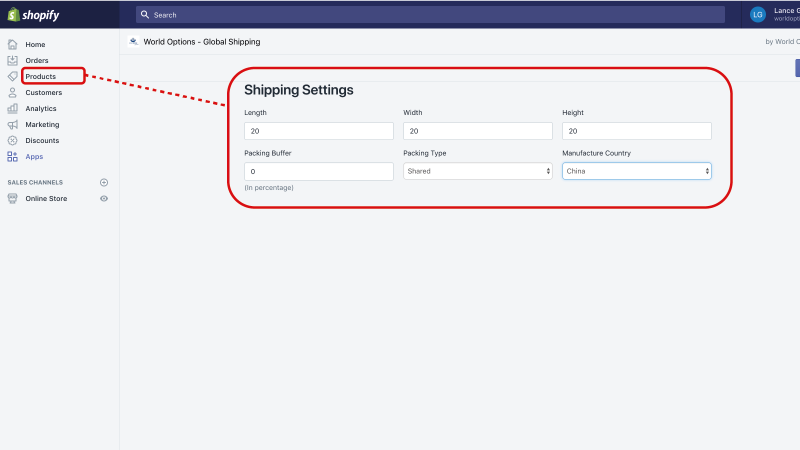Click the SALES CHANNELS label

pos(35,182)
